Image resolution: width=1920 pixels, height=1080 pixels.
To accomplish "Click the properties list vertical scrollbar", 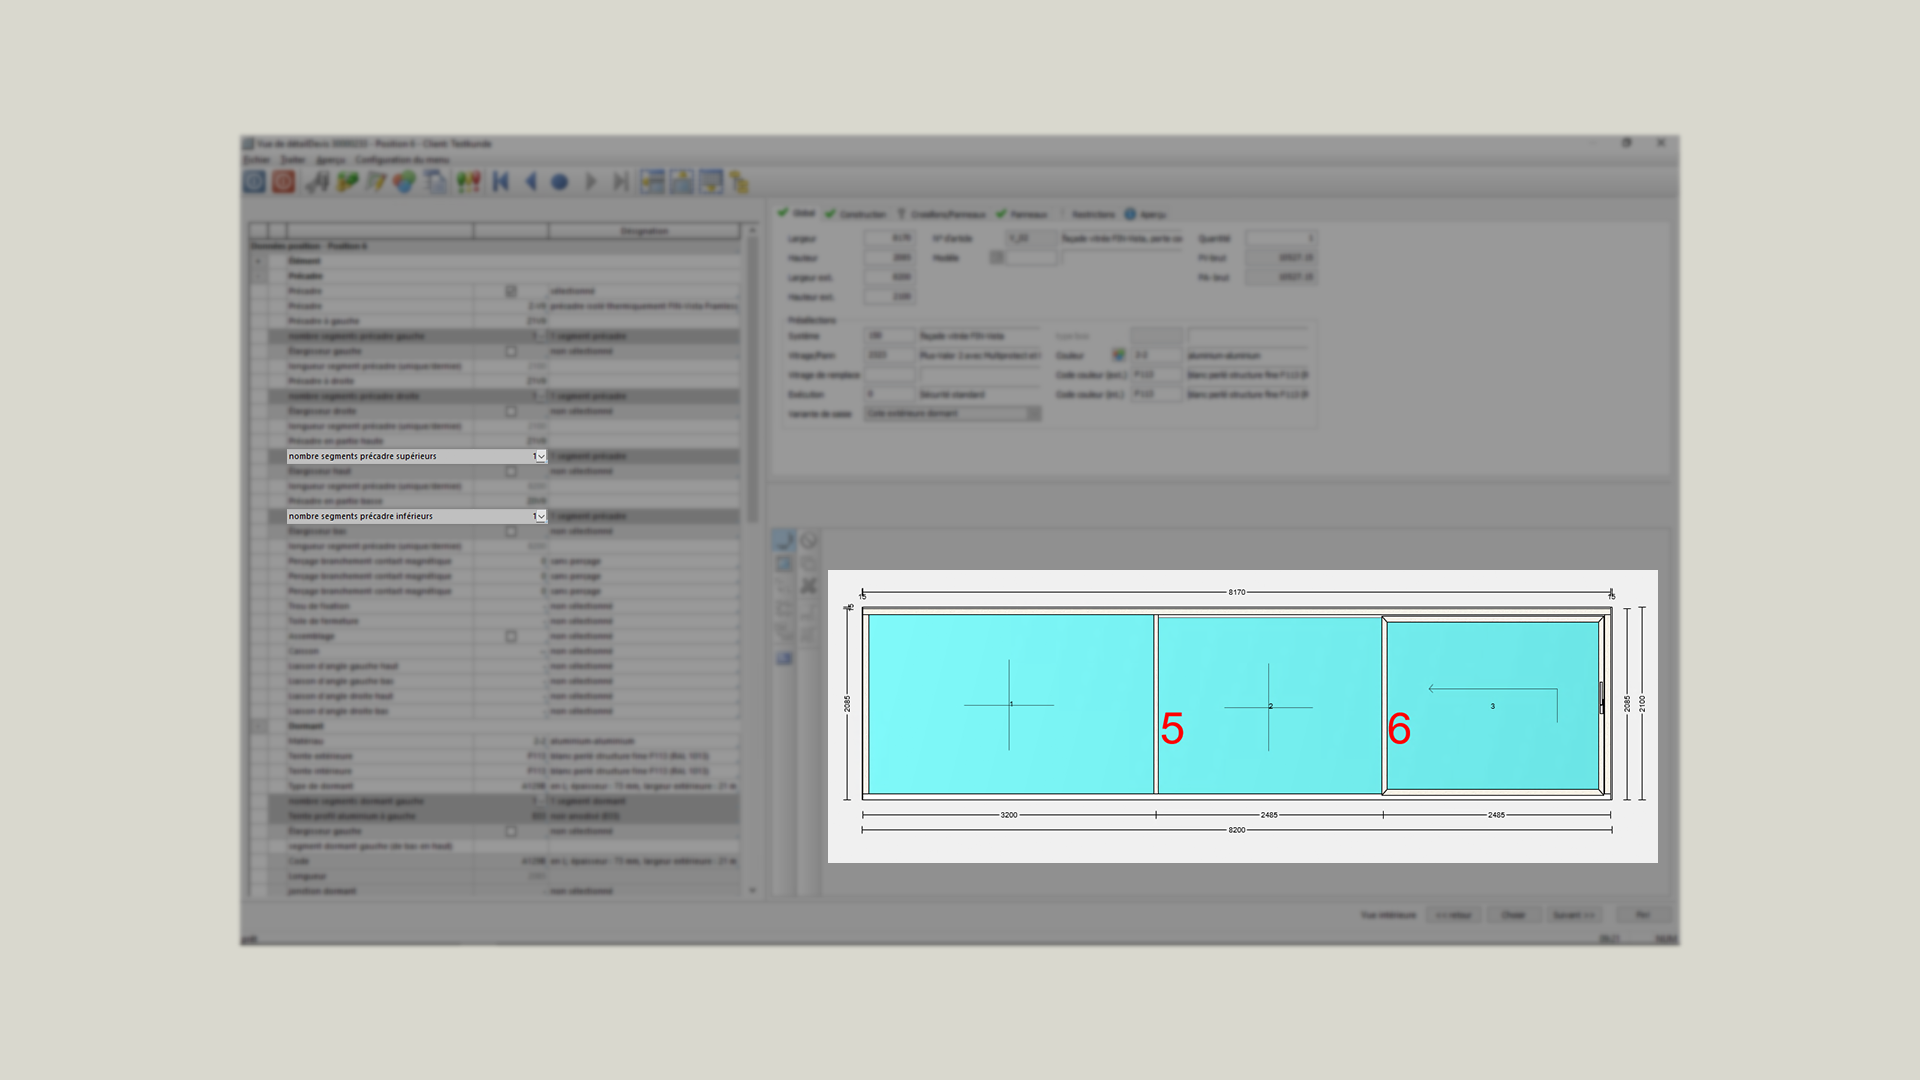I will (x=752, y=560).
